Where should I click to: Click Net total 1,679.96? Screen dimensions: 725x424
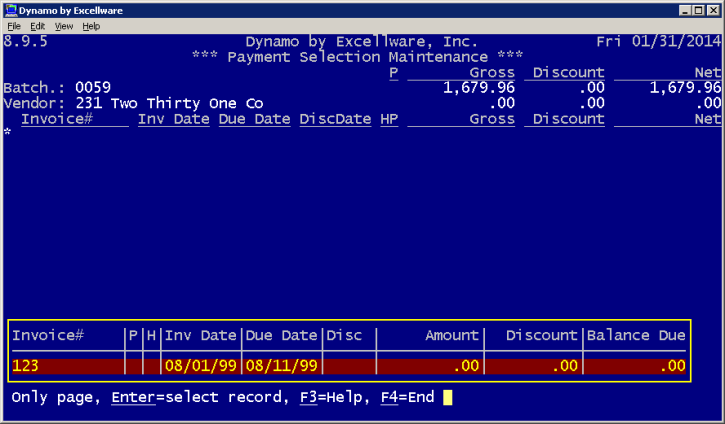point(686,87)
